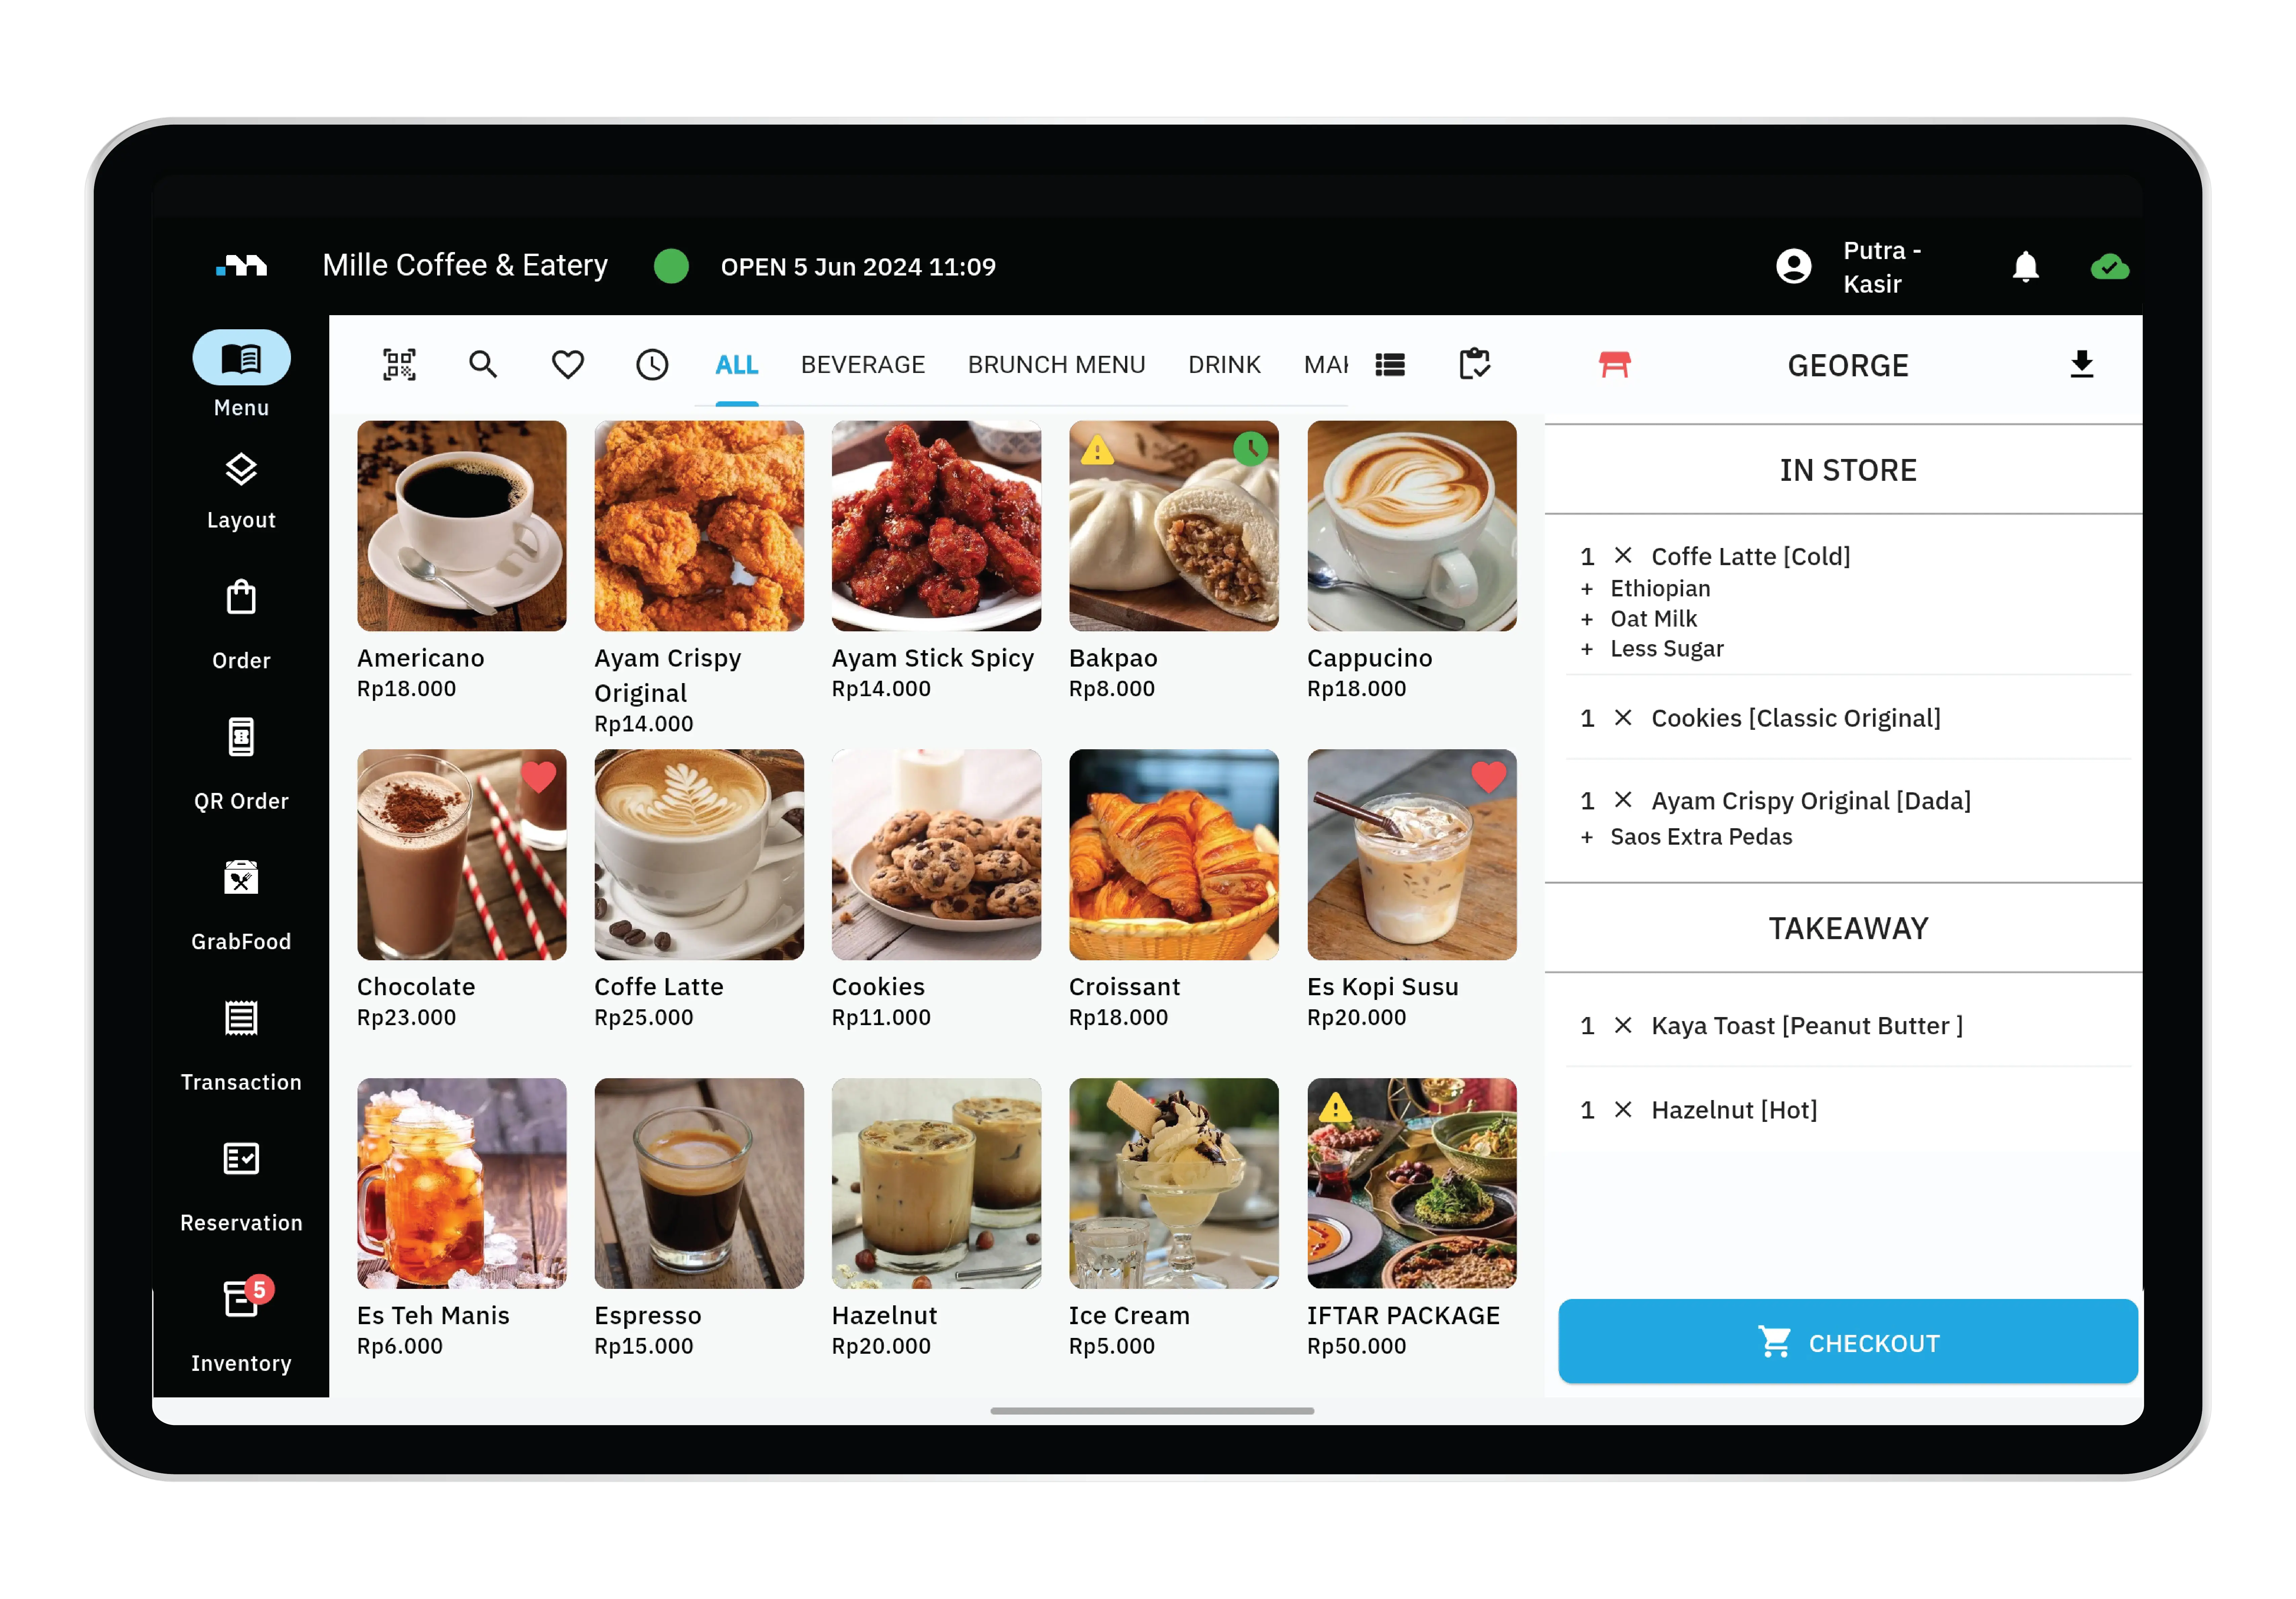Click the green open status indicator
Screen dimensions: 2296x1599
[671, 266]
